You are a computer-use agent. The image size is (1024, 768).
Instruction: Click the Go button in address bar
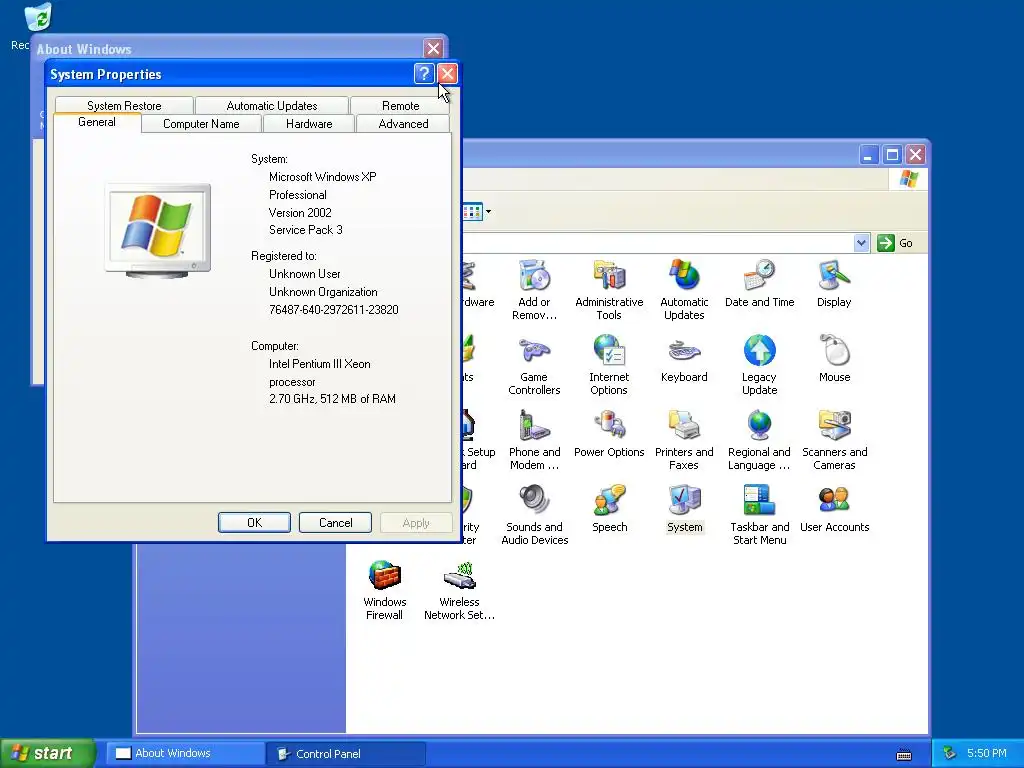895,243
